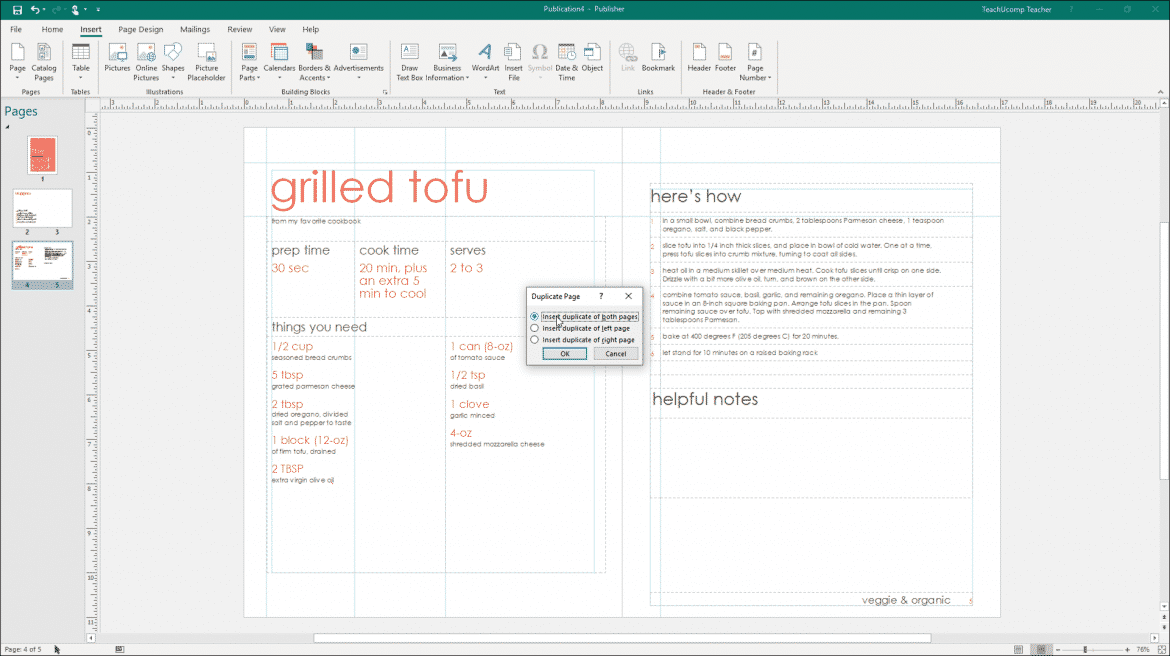
Task: Switch to the Page Design ribbon tab
Action: click(x=140, y=29)
